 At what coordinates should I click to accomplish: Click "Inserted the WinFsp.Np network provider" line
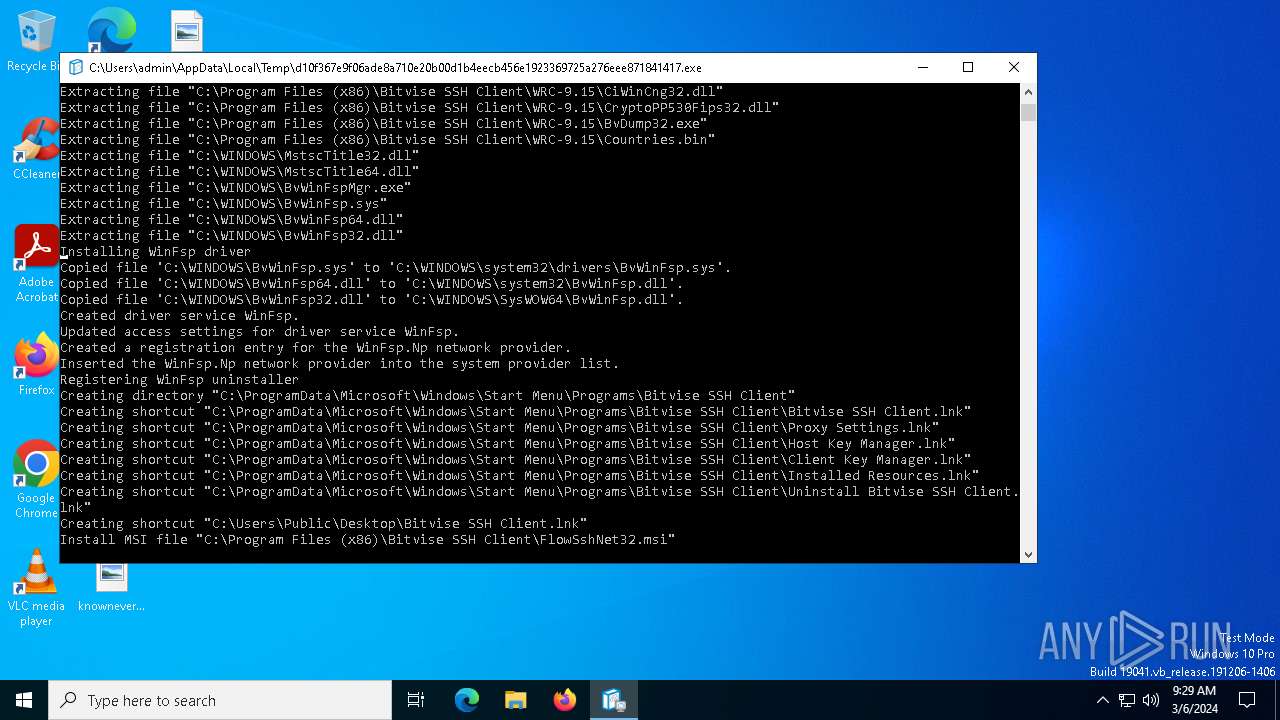(x=339, y=363)
